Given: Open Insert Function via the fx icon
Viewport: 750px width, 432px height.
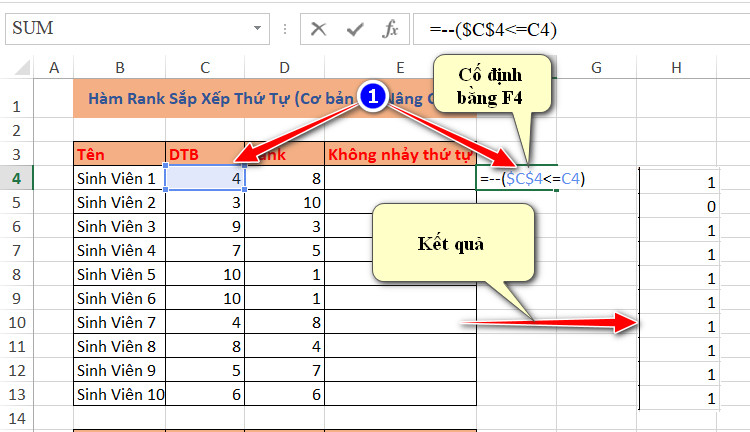Looking at the screenshot, I should pos(391,29).
